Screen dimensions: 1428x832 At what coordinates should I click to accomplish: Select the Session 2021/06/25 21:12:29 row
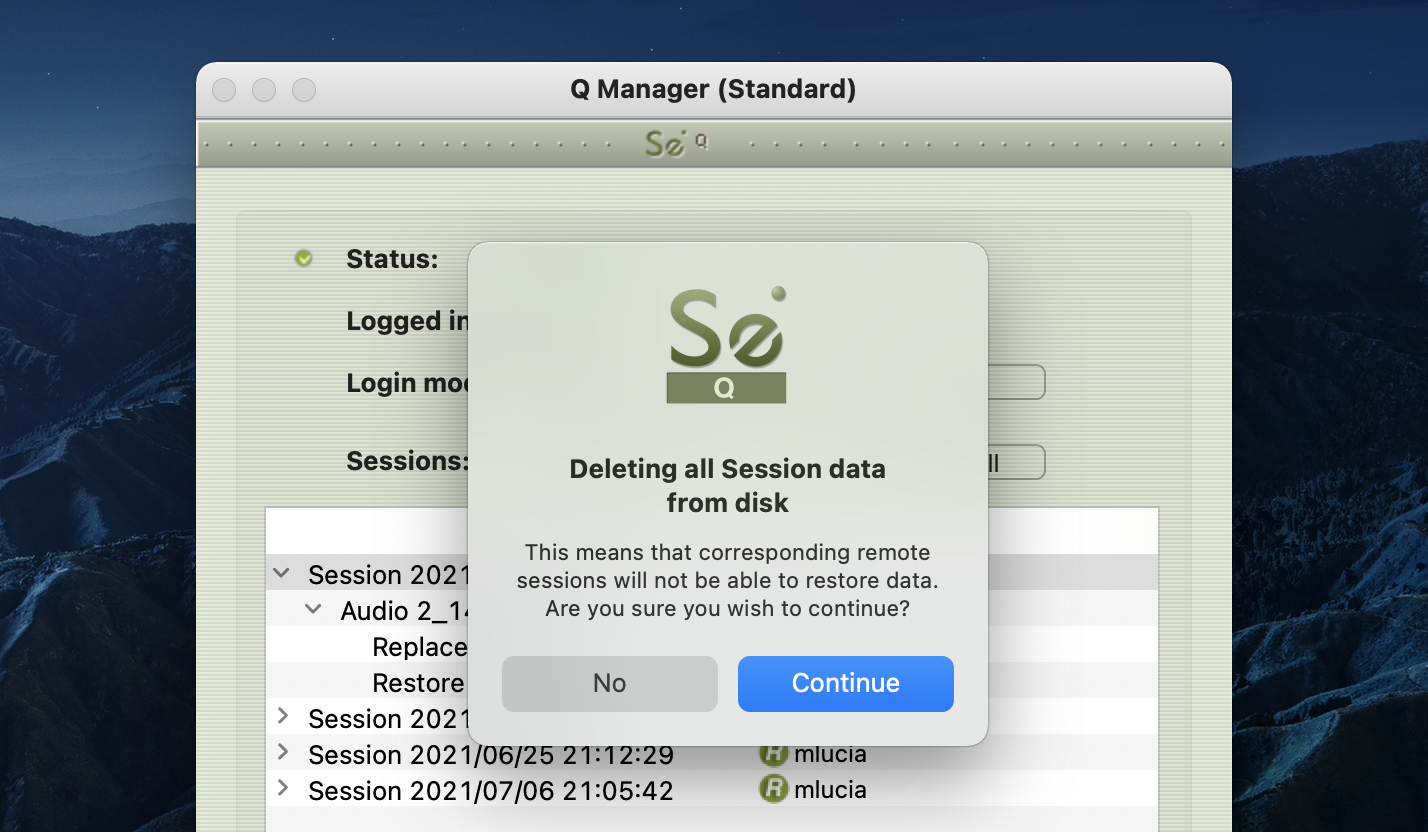coord(490,755)
